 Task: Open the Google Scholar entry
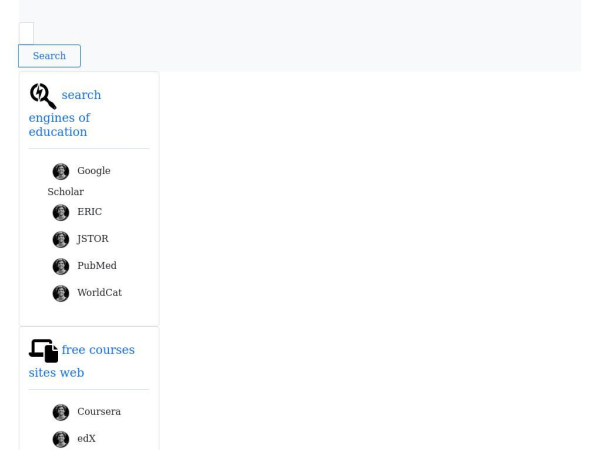(79, 181)
